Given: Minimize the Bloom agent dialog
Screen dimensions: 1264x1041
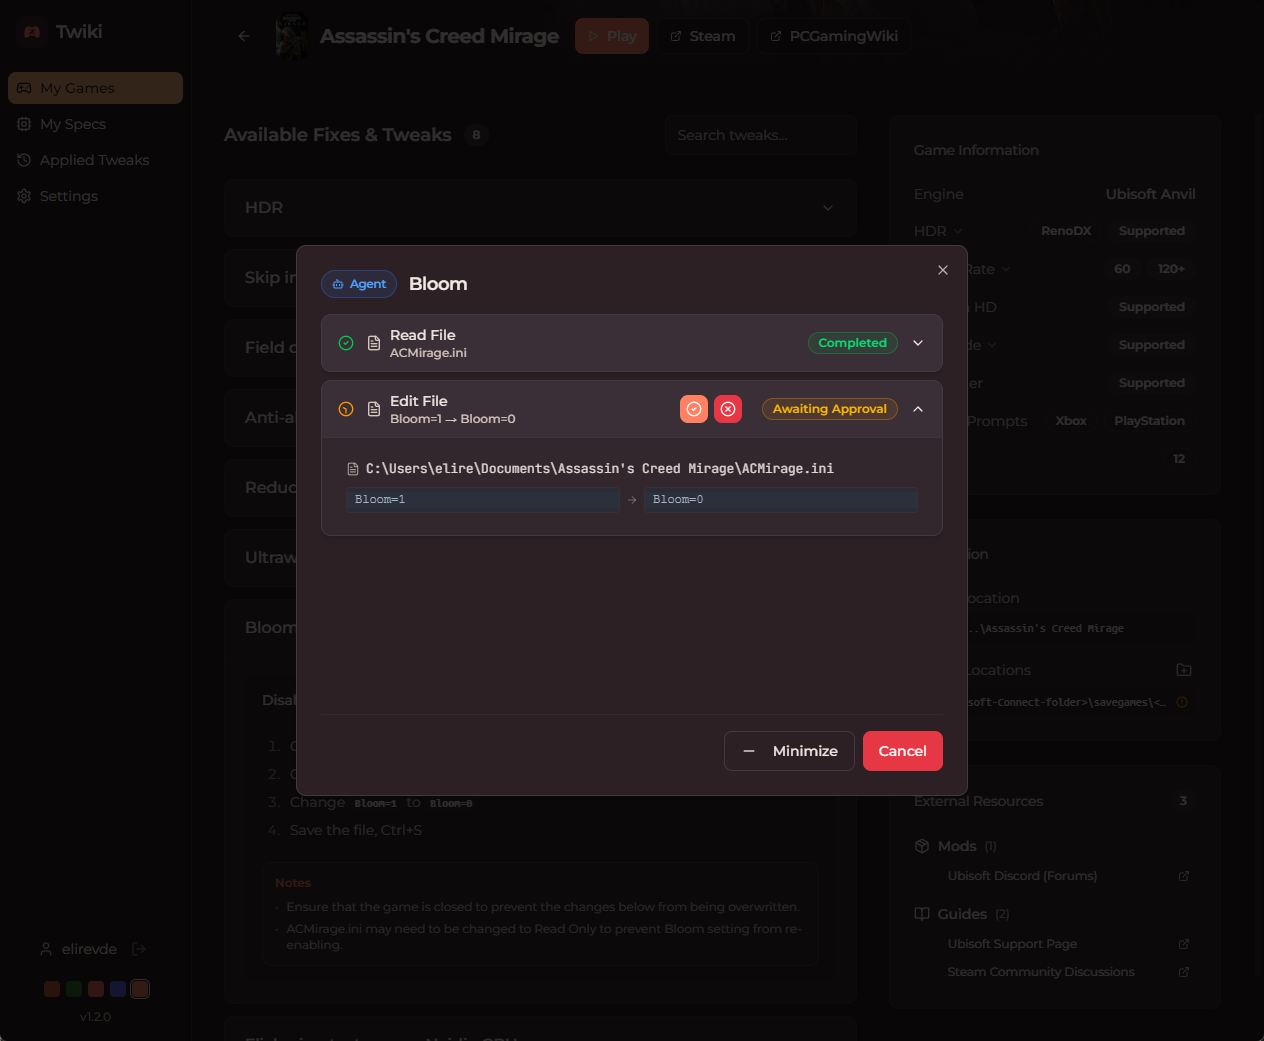Looking at the screenshot, I should 789,751.
